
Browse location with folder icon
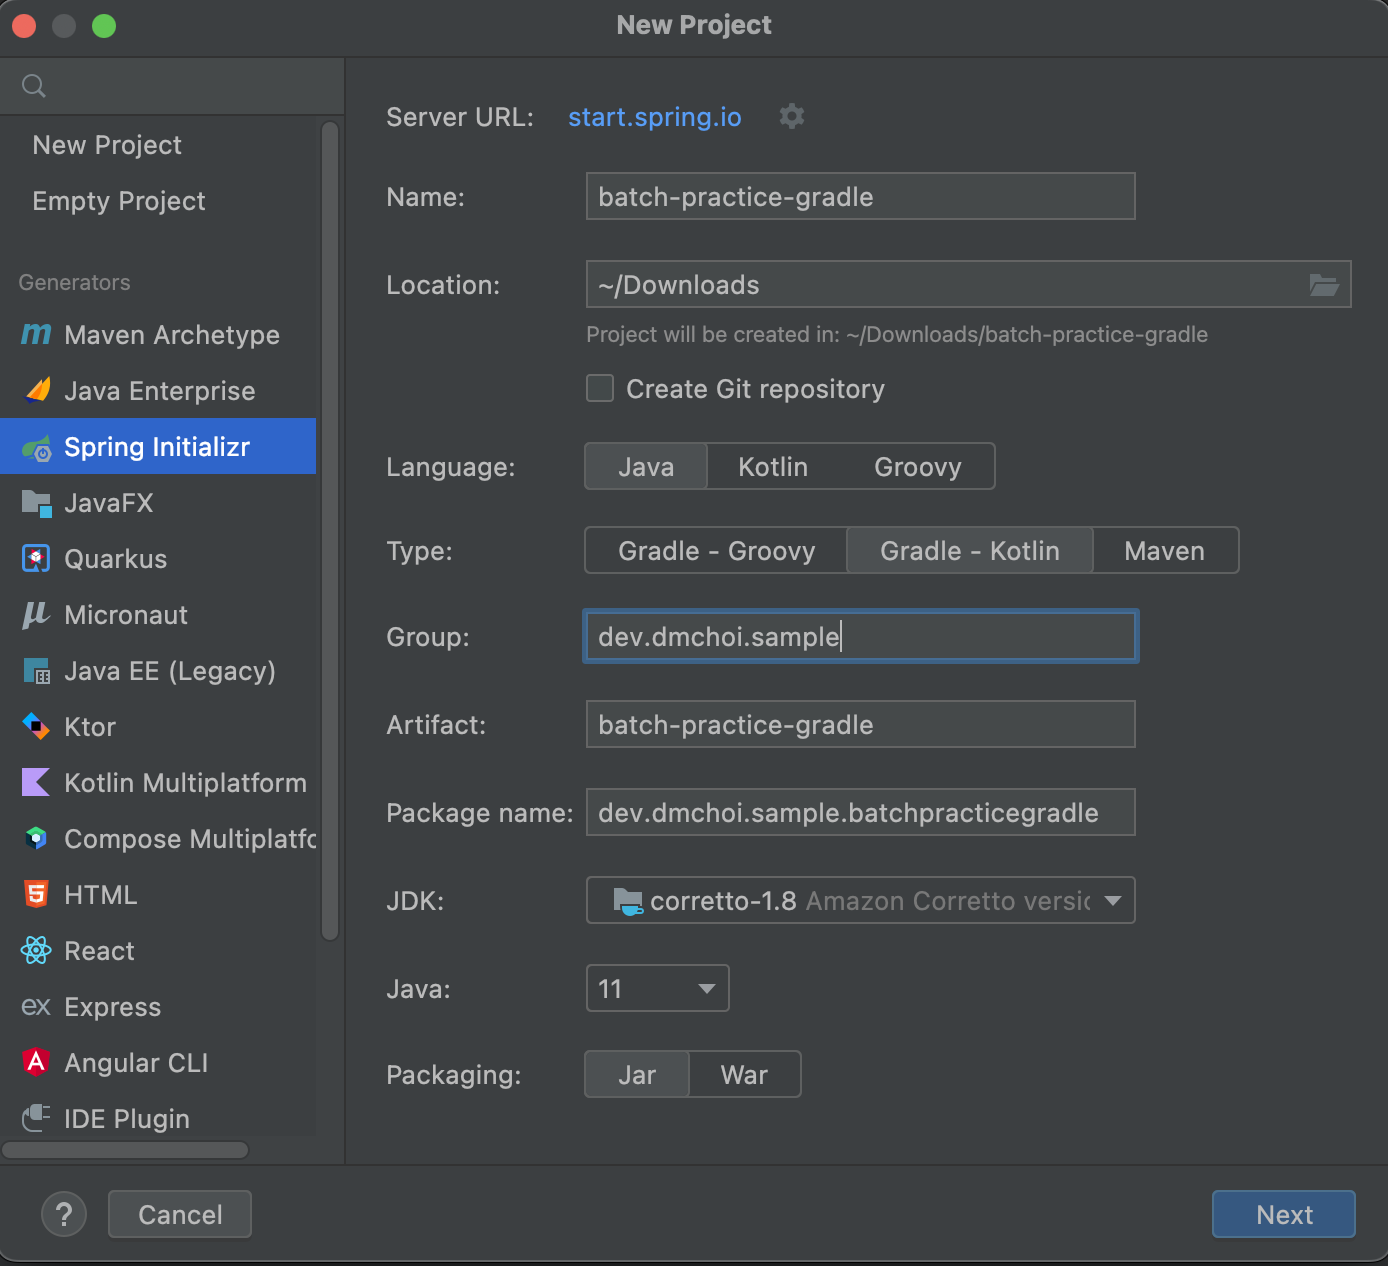point(1324,285)
